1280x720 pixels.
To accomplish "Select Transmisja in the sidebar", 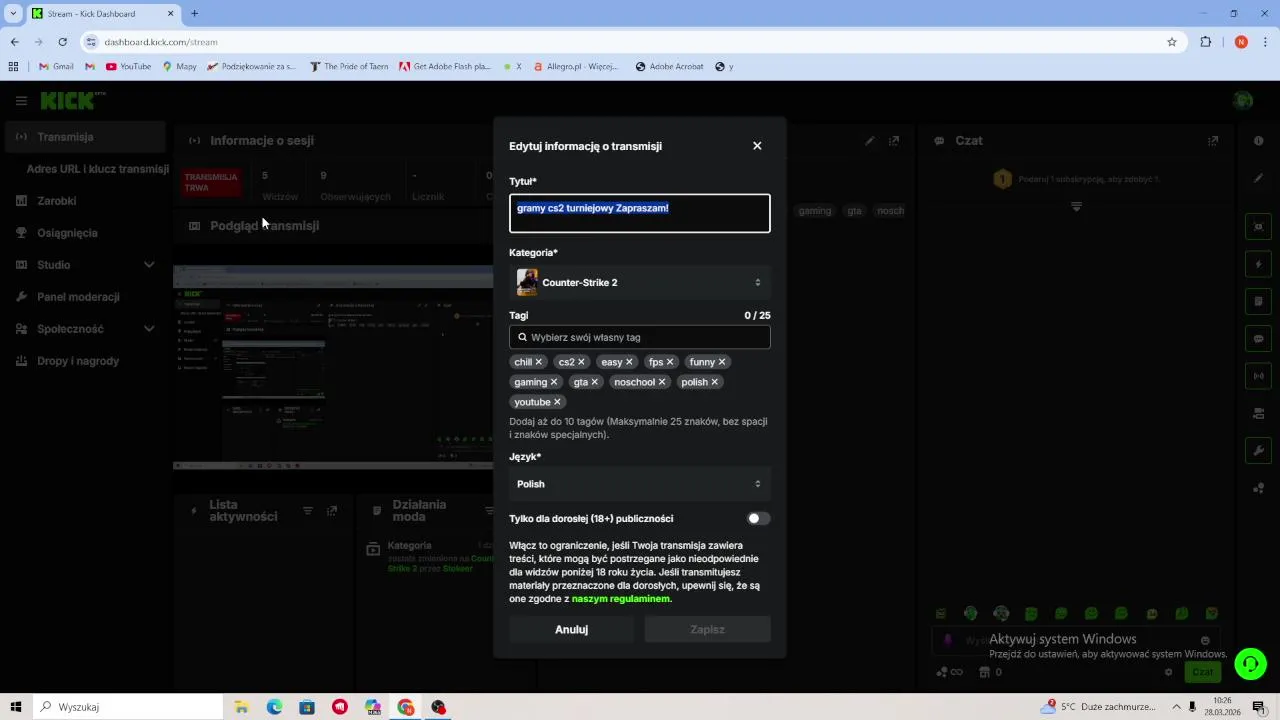I will point(85,137).
